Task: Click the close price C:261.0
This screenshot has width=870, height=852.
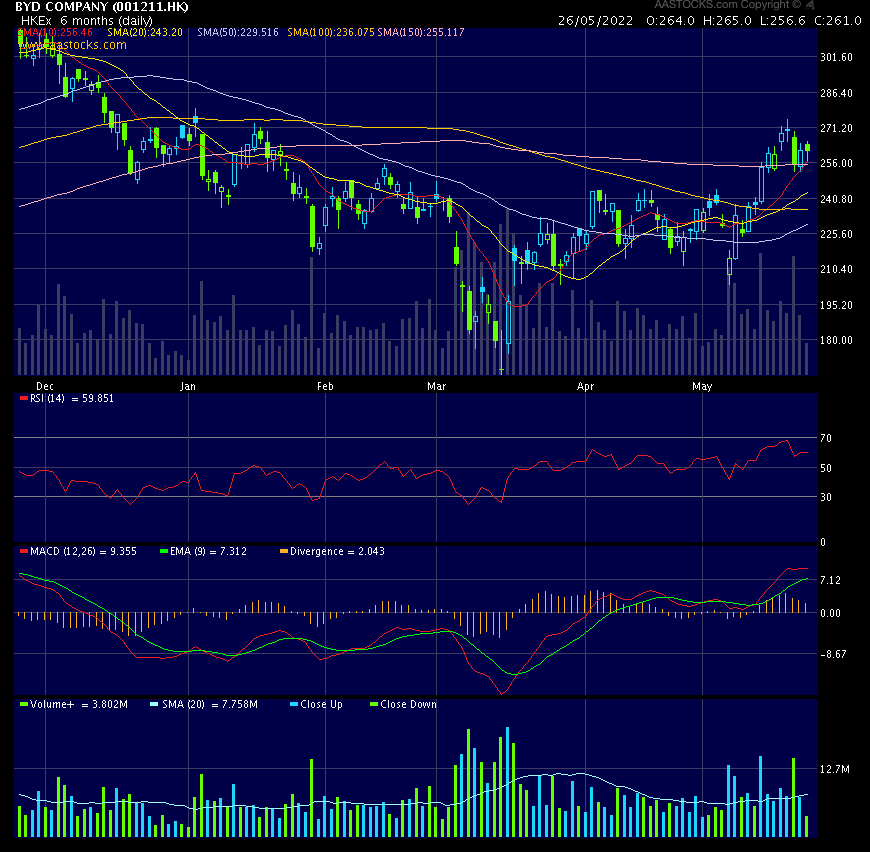Action: click(838, 21)
